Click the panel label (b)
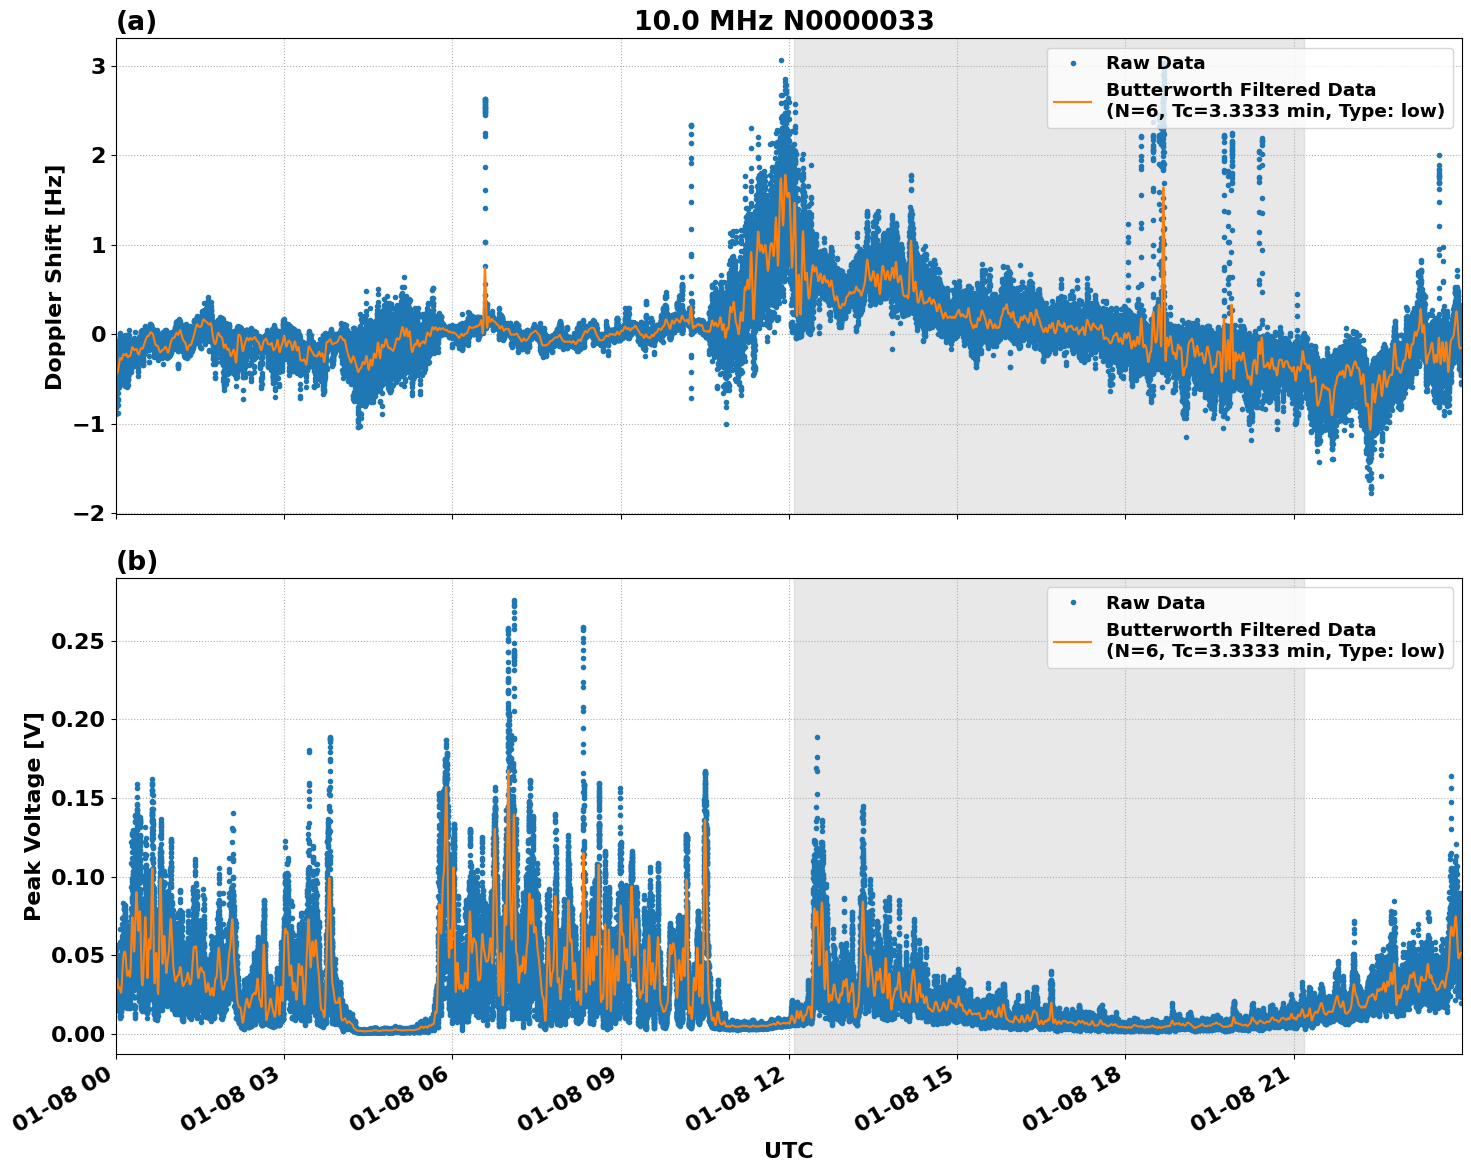Viewport: 1471px width, 1172px height. click(137, 561)
